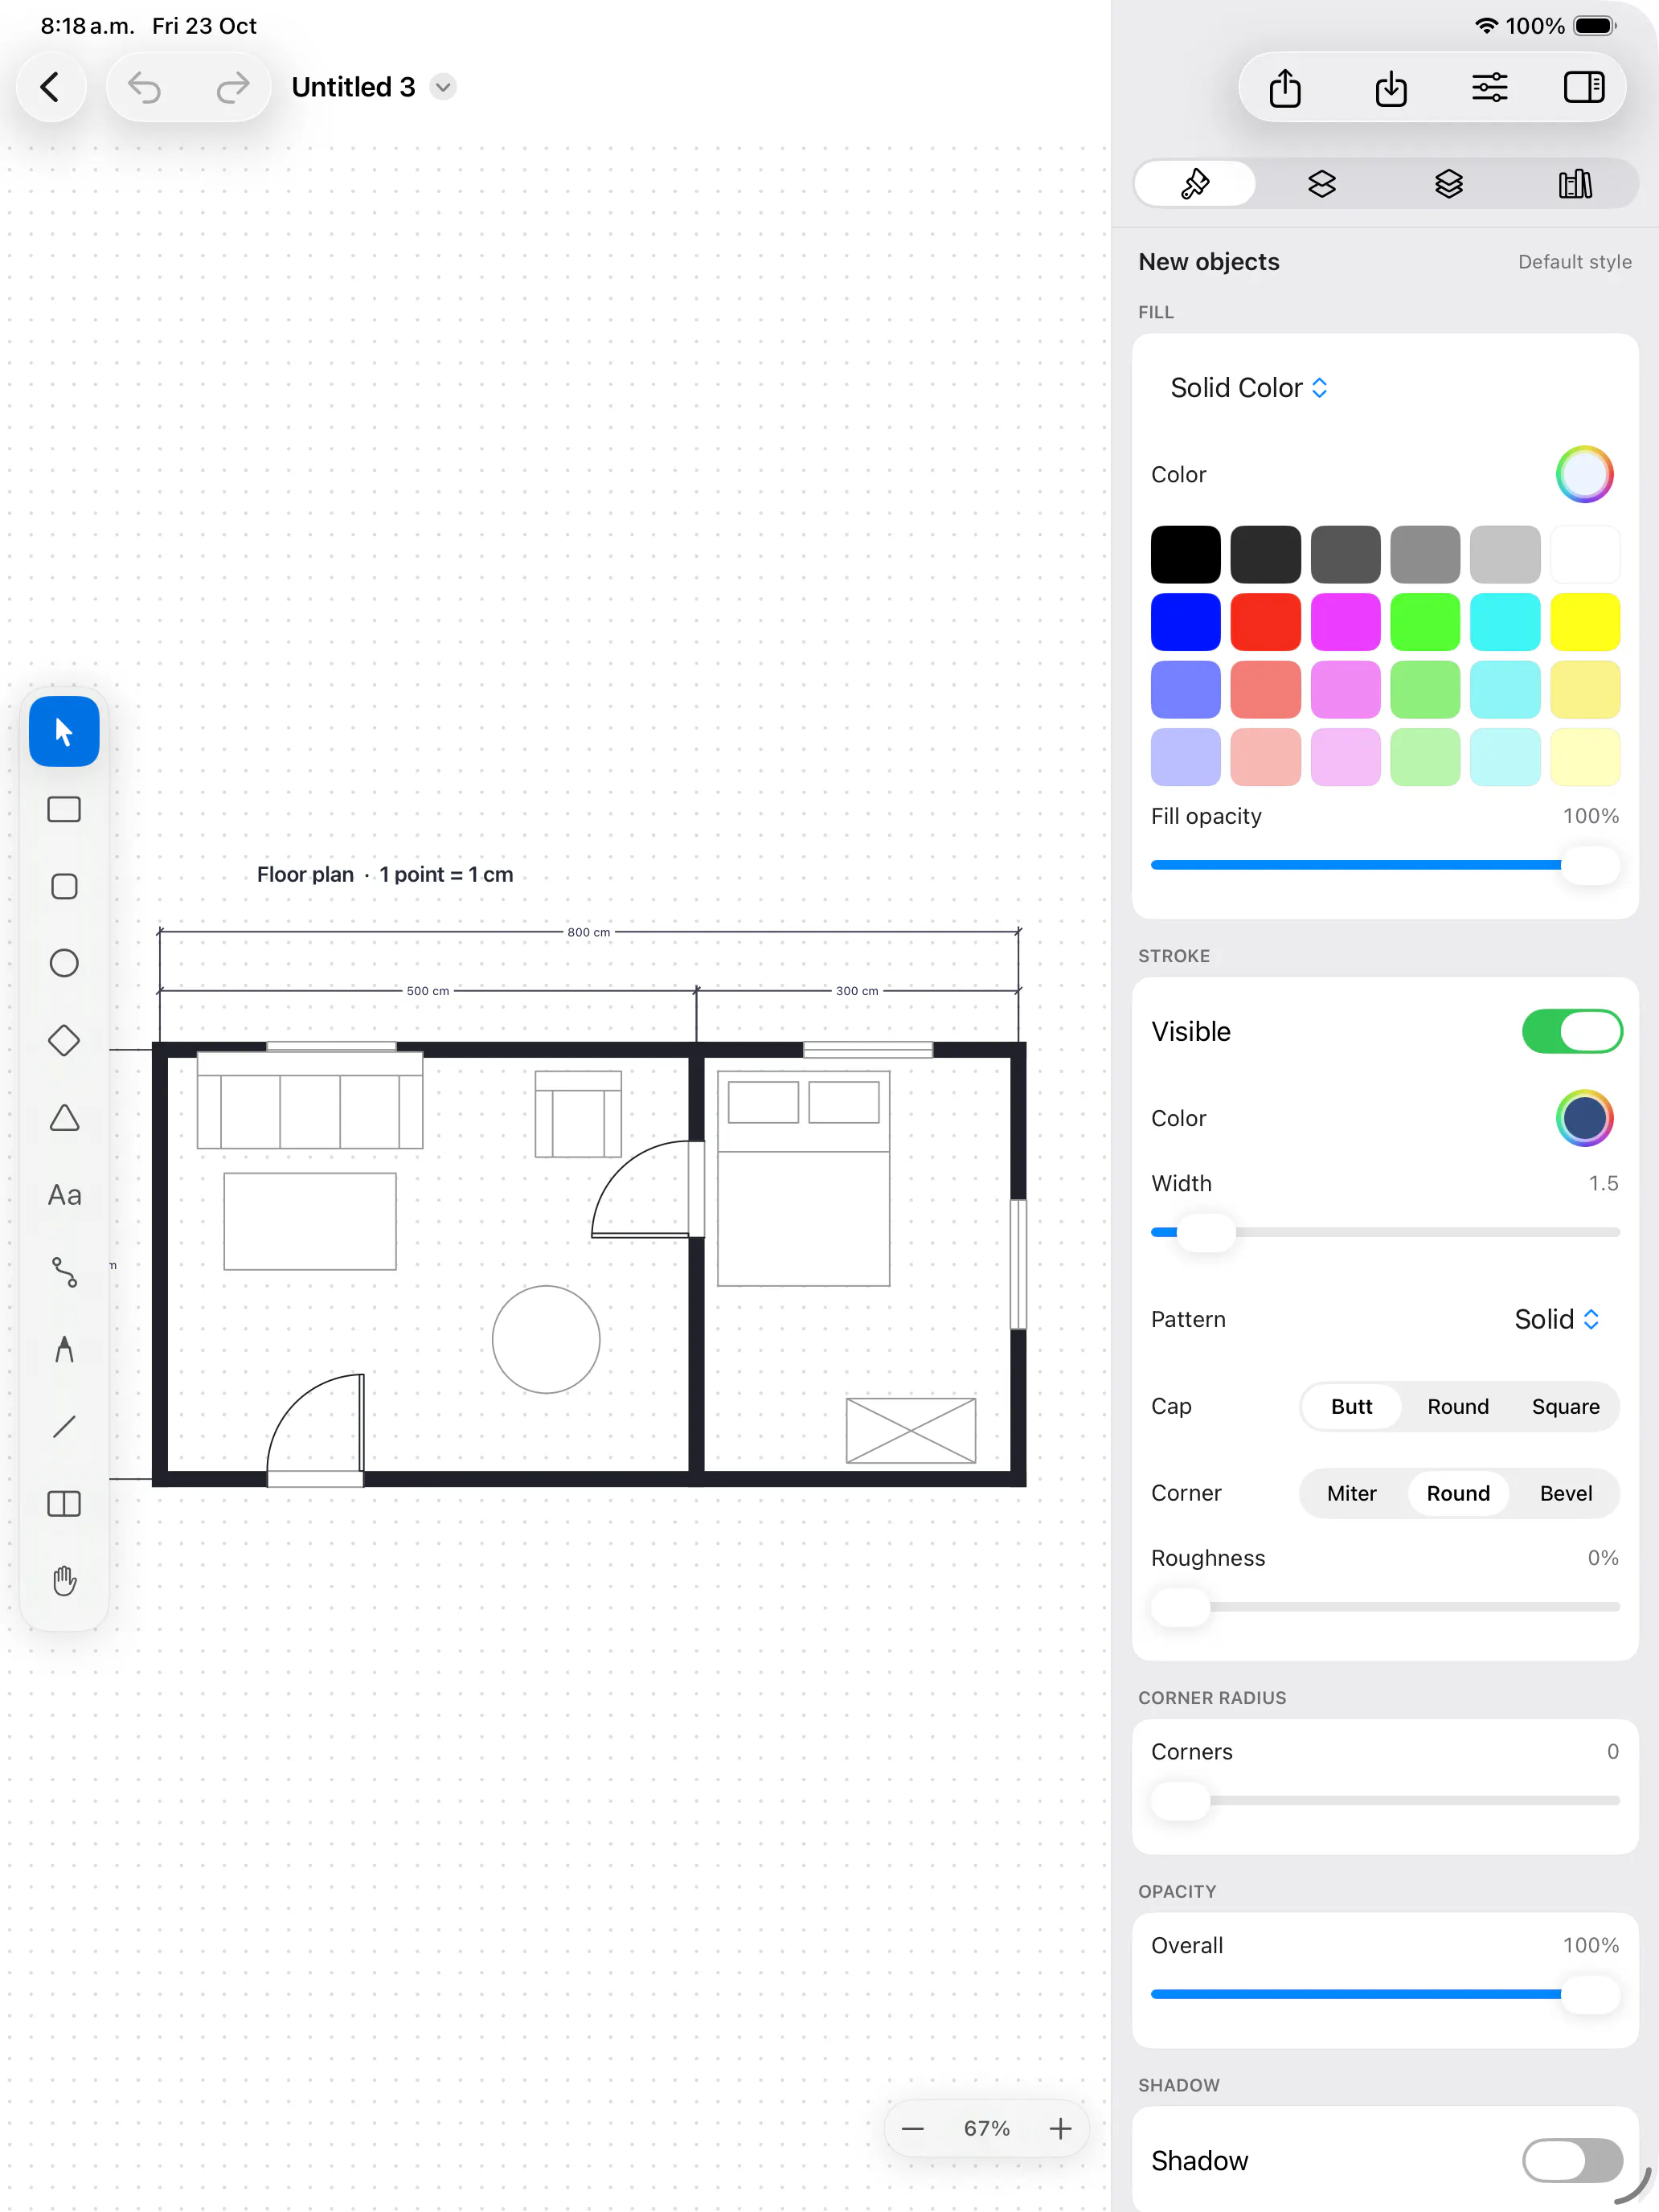This screenshot has height=2212, width=1659.
Task: Select the arrow selection tool
Action: [64, 732]
